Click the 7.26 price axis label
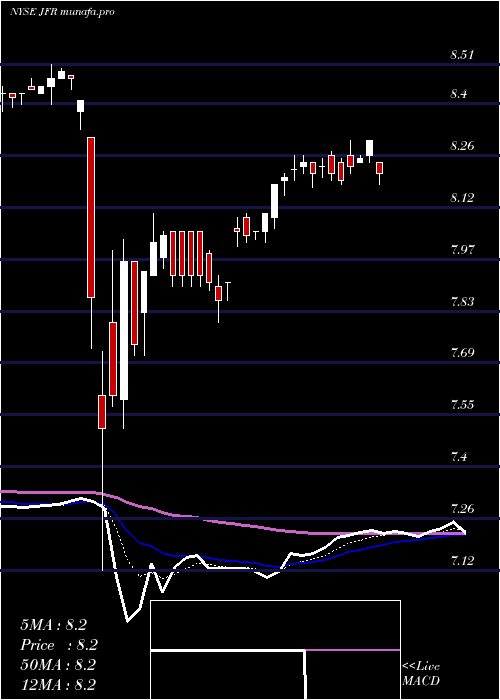 462,508
